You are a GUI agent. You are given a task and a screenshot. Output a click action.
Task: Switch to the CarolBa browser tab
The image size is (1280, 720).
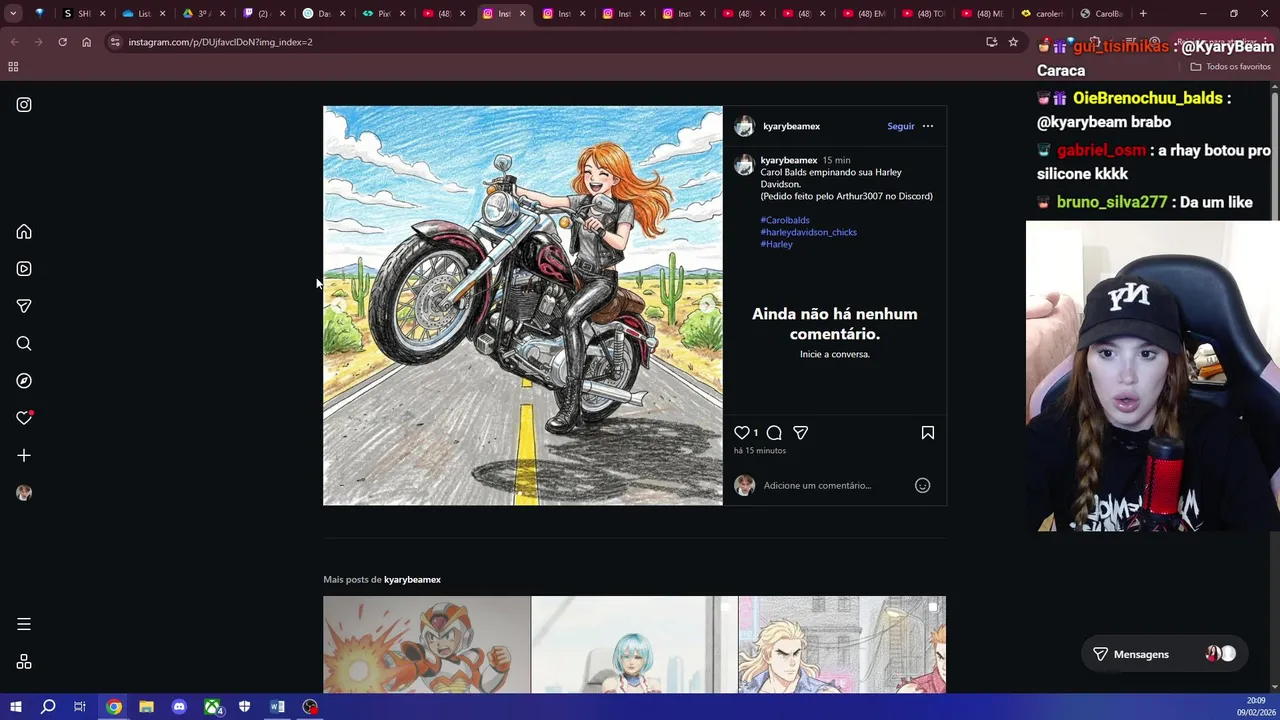1101,14
